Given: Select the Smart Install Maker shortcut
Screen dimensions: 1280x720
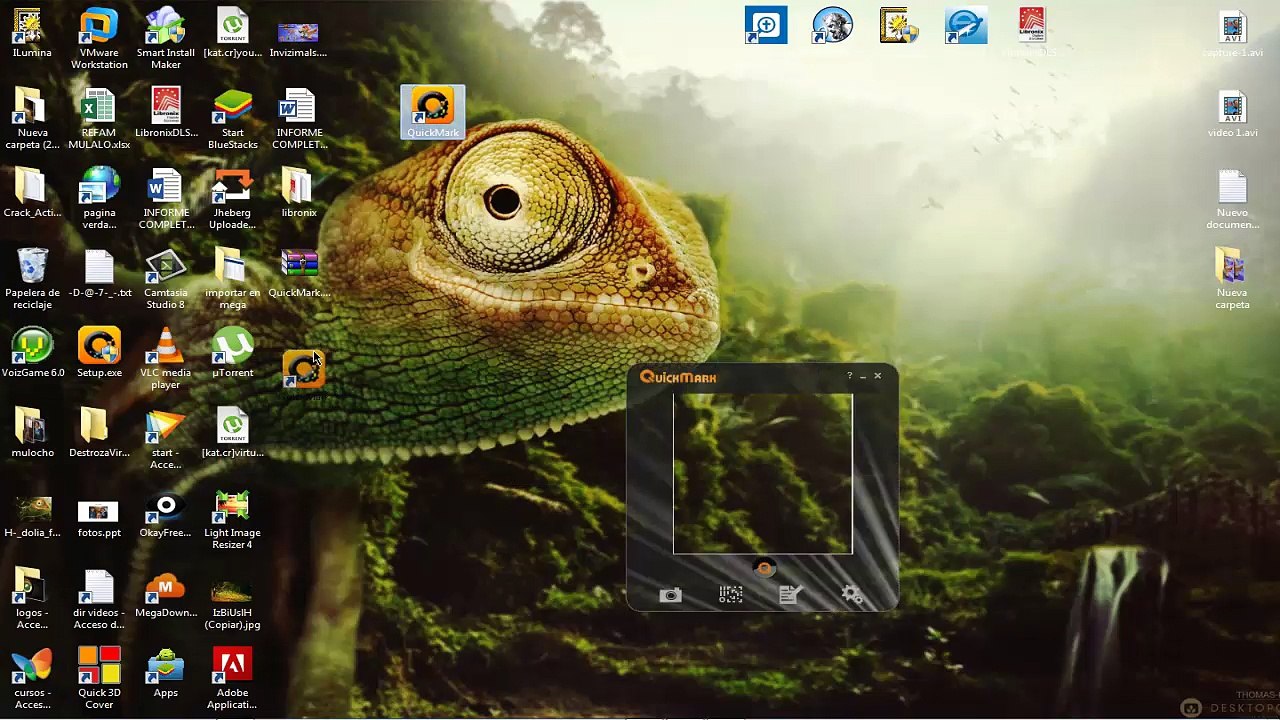Looking at the screenshot, I should click(166, 38).
